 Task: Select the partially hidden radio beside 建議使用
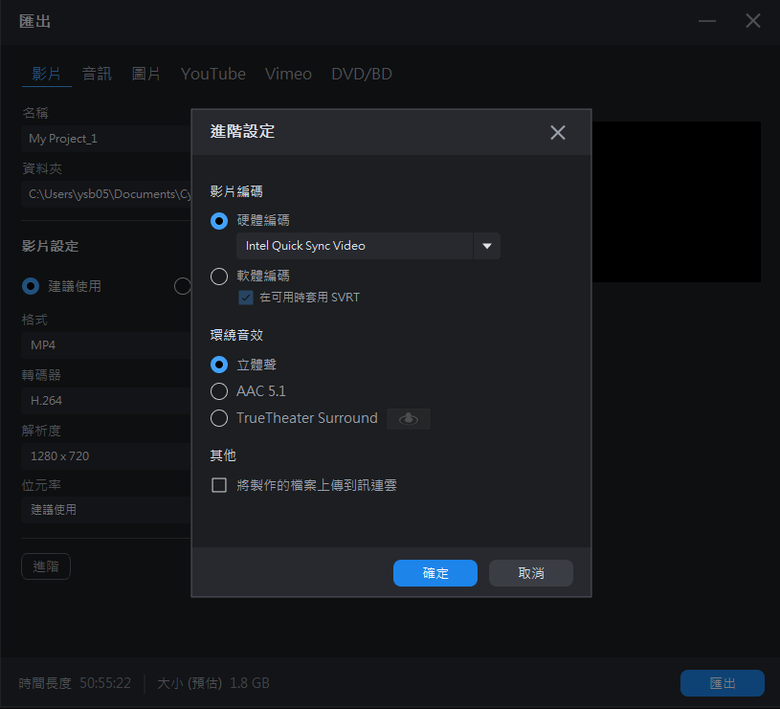(x=183, y=286)
